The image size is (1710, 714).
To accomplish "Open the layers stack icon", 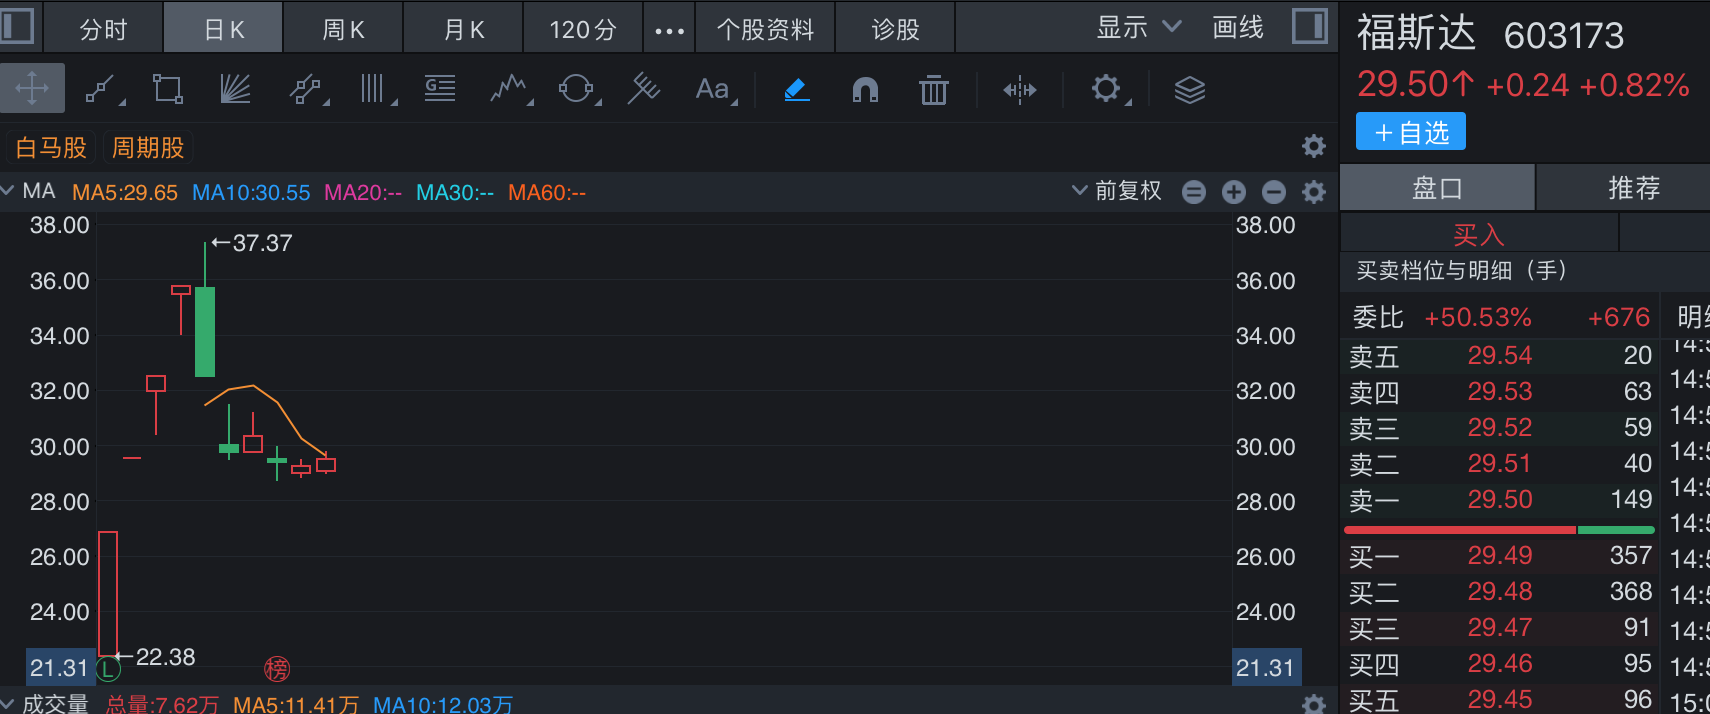I will click(x=1189, y=90).
